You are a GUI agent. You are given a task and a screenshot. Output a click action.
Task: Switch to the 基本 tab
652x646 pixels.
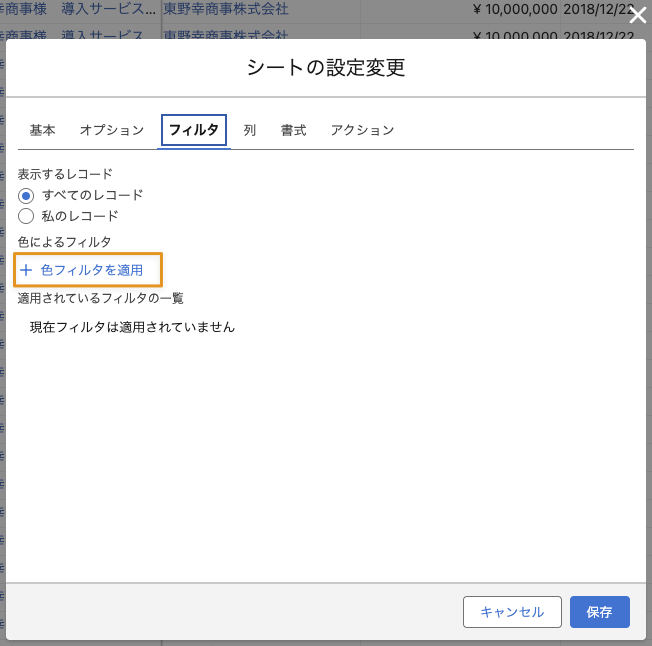[x=42, y=130]
